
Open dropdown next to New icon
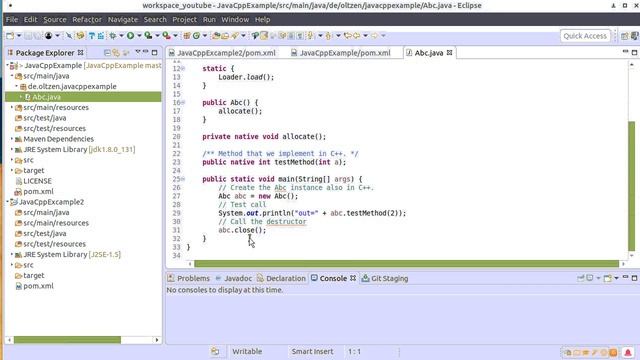point(19,36)
